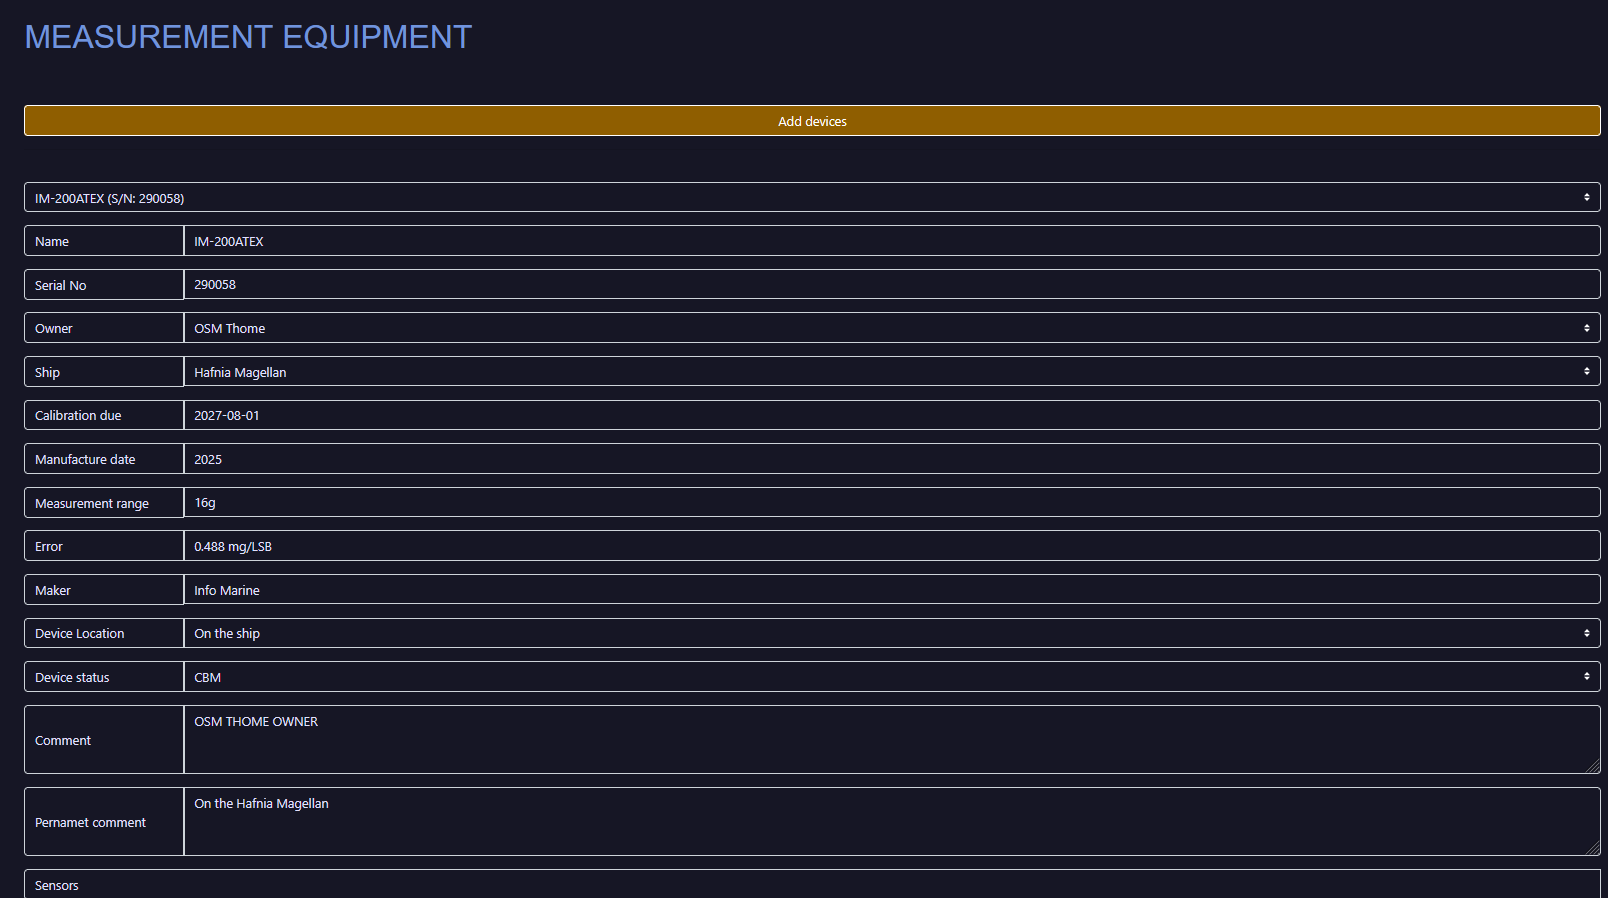Click the Add devices button
Screen dimensions: 1608x898
pyautogui.click(x=812, y=121)
